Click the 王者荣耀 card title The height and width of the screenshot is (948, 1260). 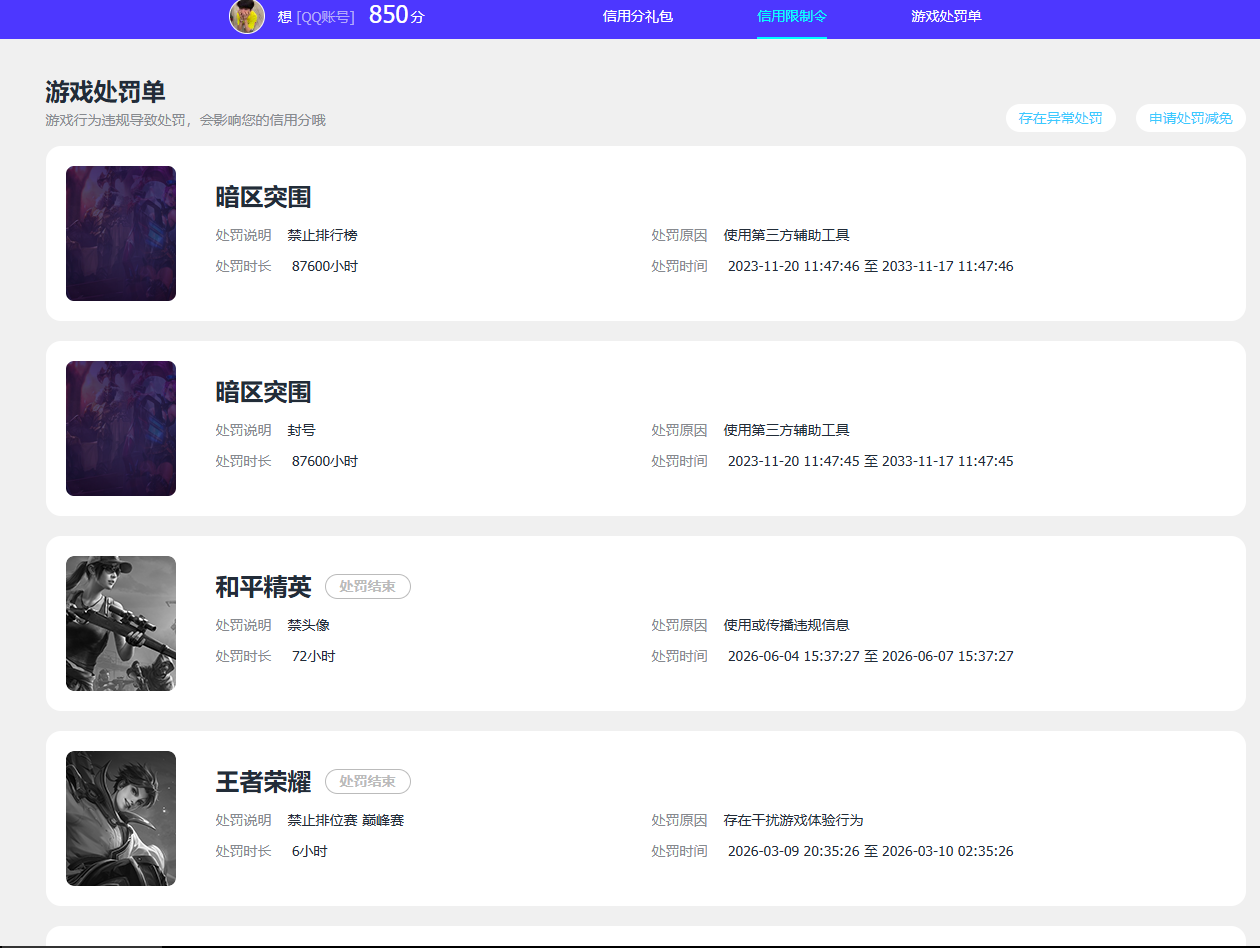(263, 782)
